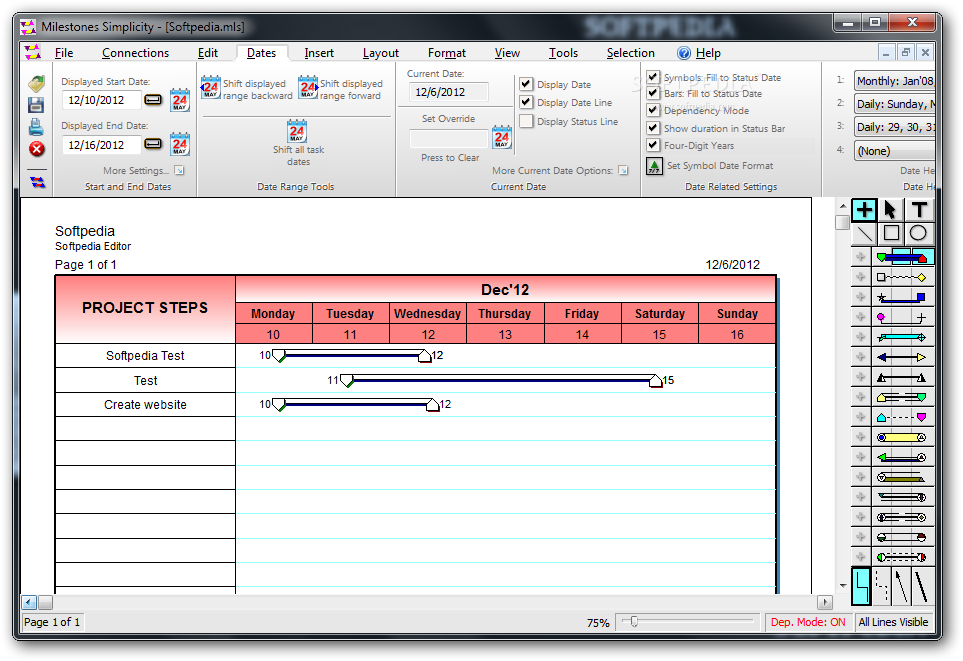Switch to the Layout tab

pos(380,53)
